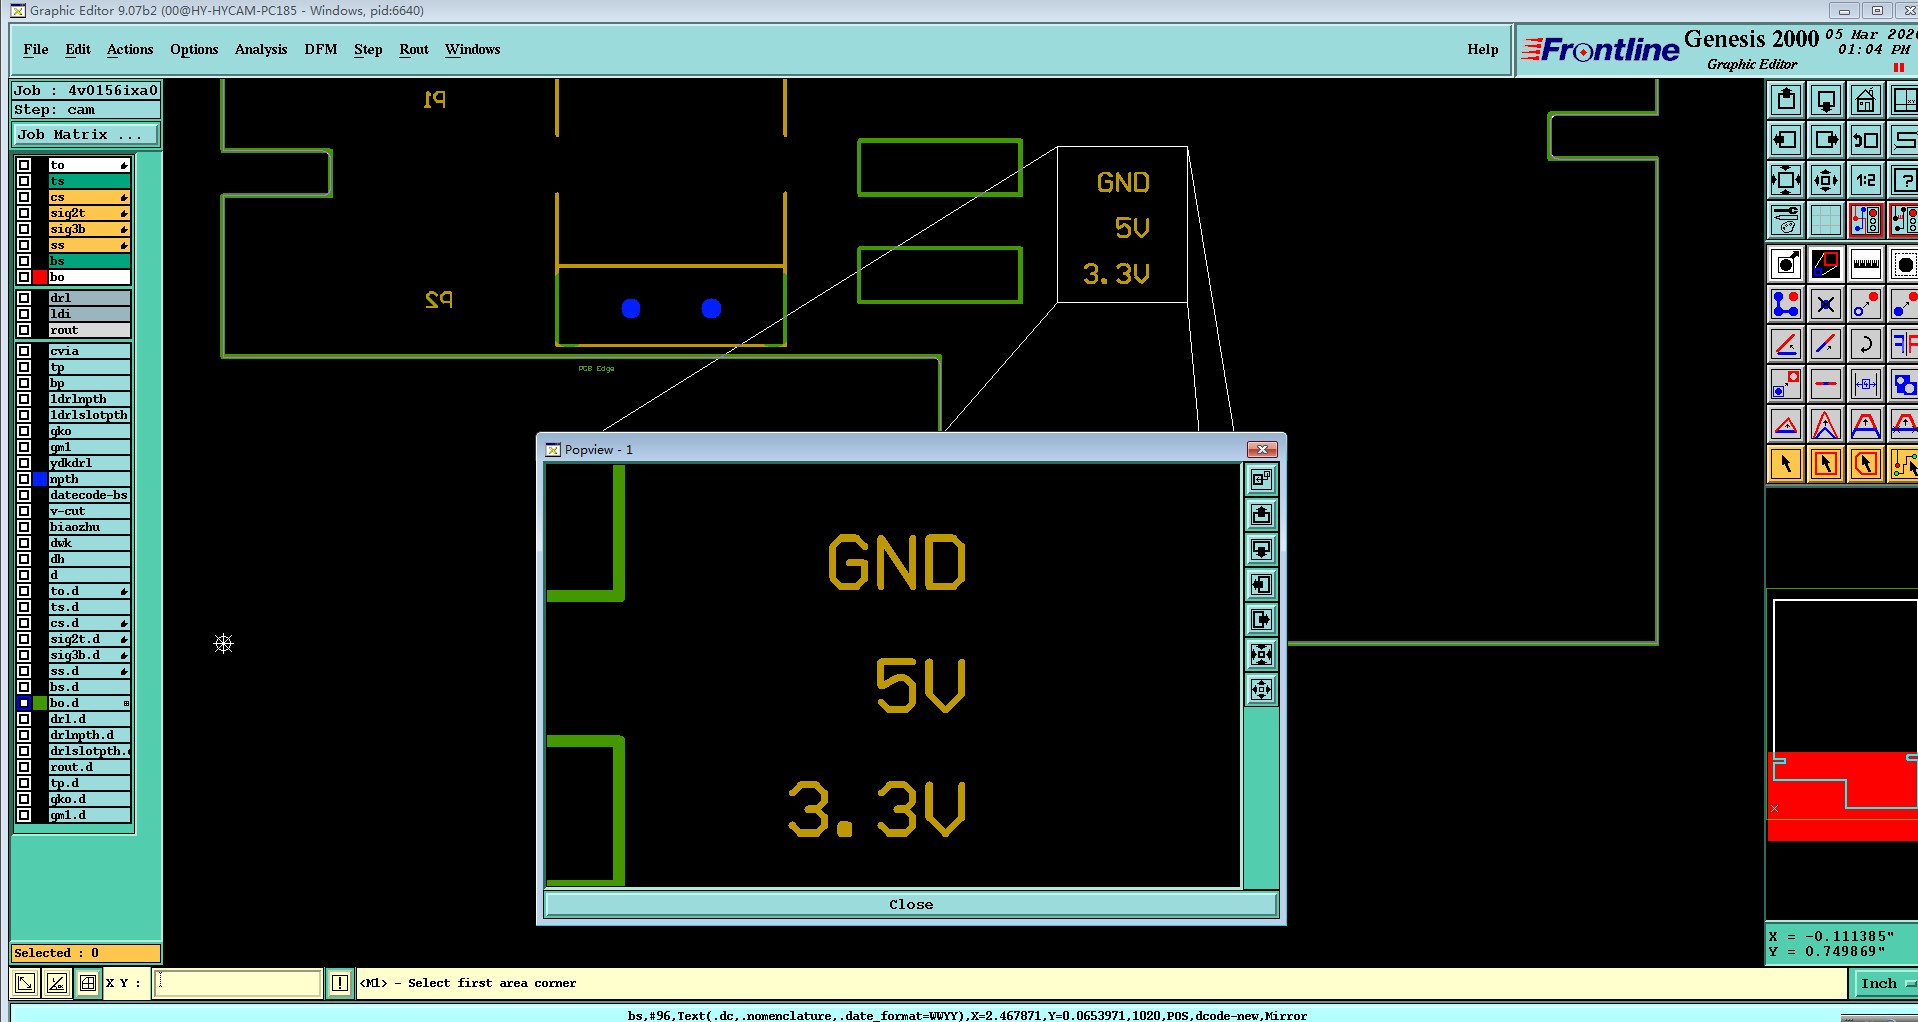
Task: Go to home view icon
Action: pyautogui.click(x=1866, y=100)
